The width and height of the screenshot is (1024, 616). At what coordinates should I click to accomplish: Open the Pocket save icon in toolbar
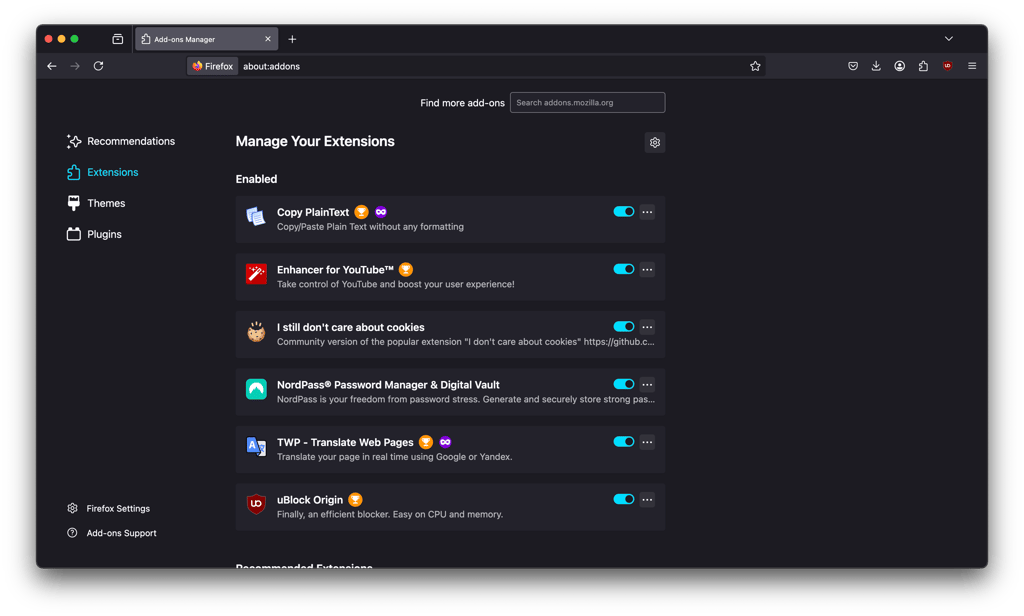(x=853, y=66)
